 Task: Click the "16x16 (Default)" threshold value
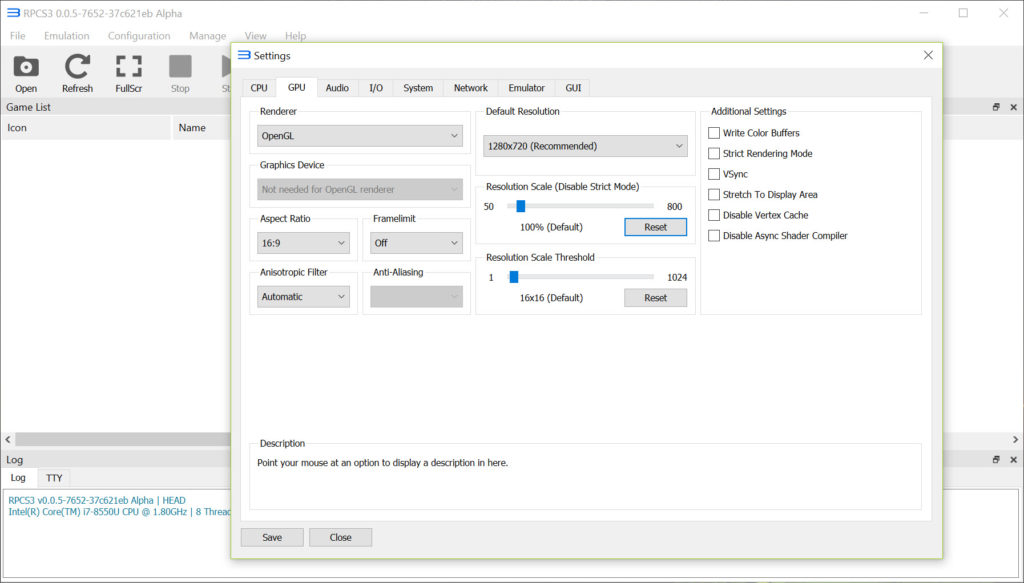pos(551,298)
